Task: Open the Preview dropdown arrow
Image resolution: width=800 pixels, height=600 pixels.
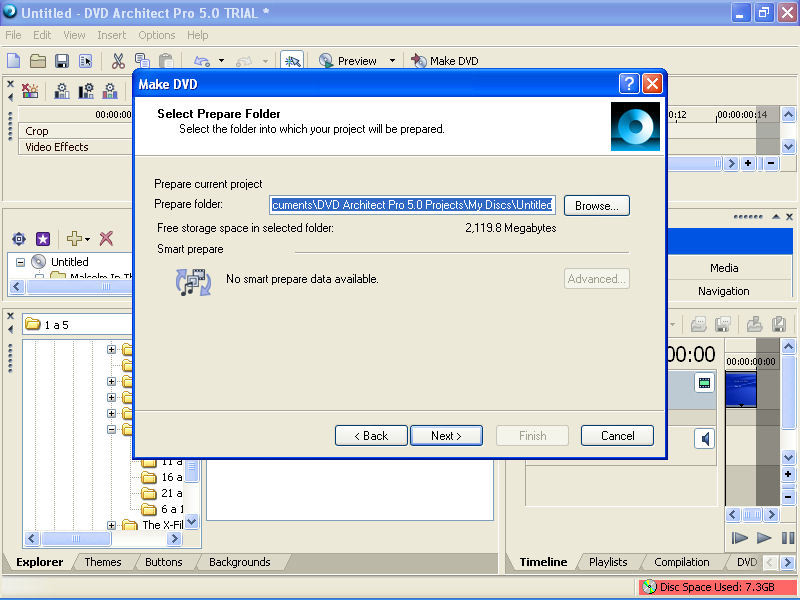Action: [x=392, y=61]
